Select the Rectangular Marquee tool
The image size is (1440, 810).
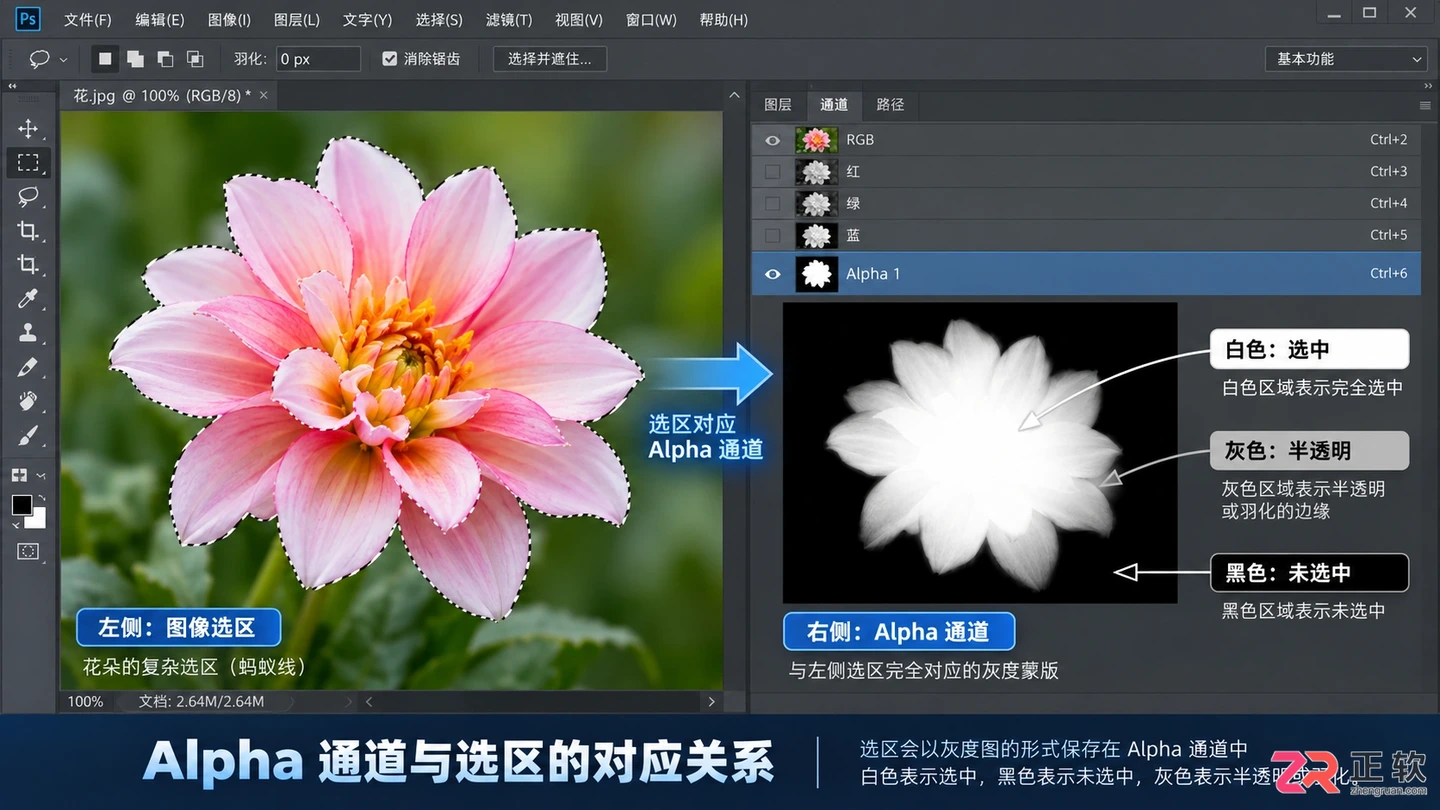(x=28, y=162)
